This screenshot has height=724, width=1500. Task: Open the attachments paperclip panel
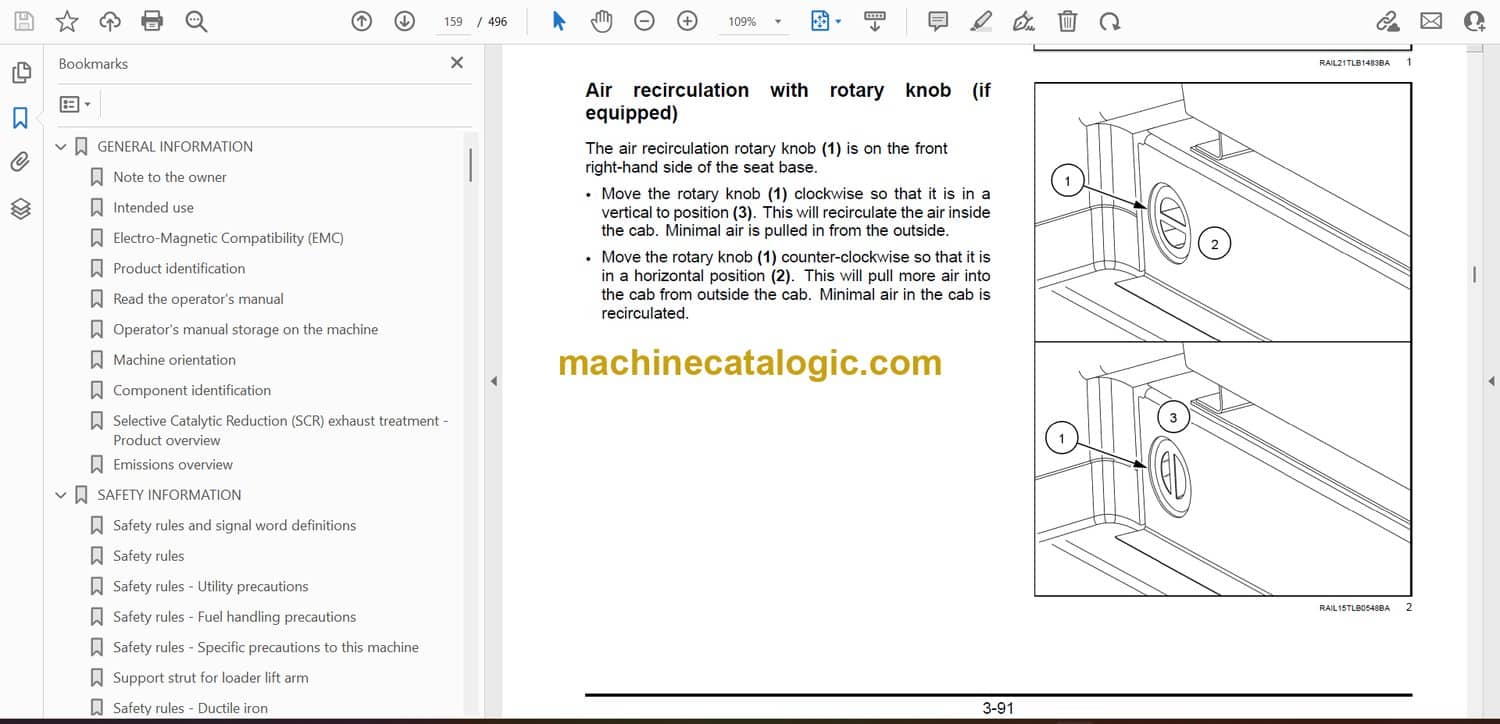pyautogui.click(x=20, y=162)
